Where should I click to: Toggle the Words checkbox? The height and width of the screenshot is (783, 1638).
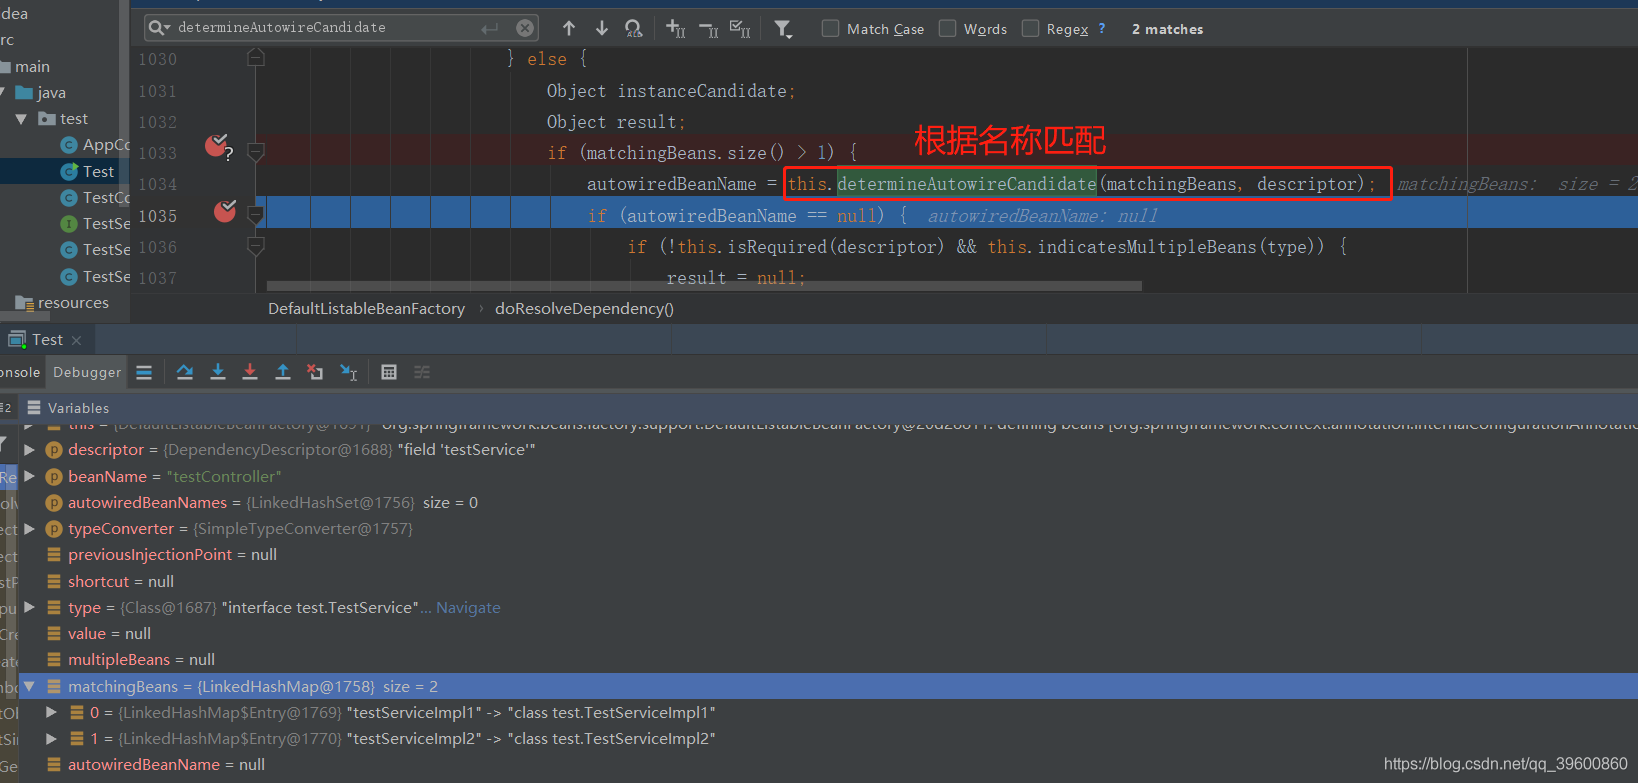pyautogui.click(x=947, y=28)
